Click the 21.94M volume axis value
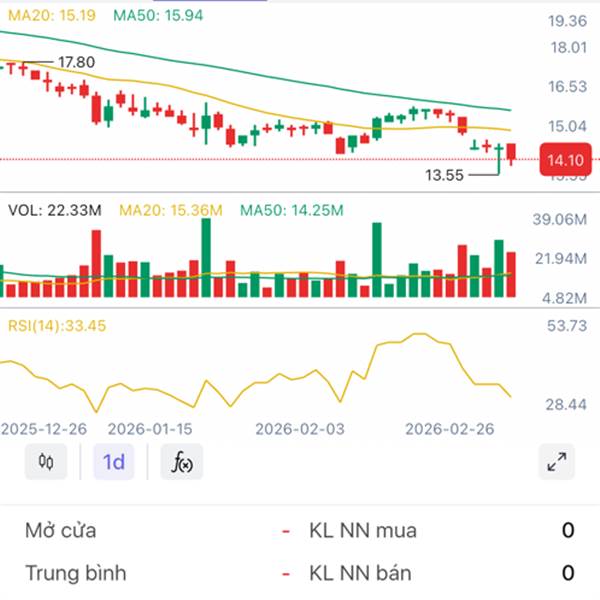600x600 pixels. click(561, 259)
